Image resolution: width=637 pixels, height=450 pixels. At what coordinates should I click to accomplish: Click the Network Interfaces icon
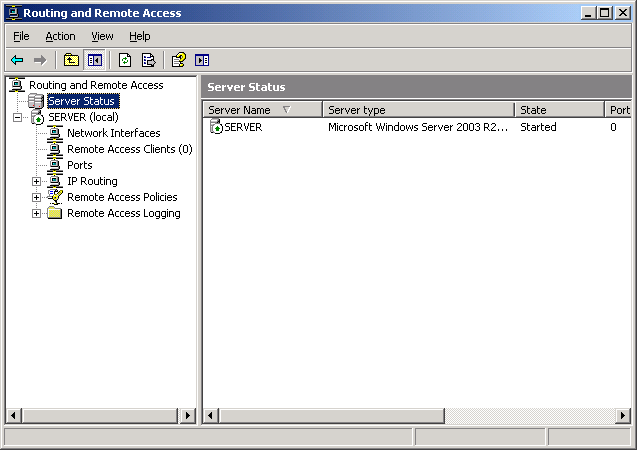click(x=55, y=133)
